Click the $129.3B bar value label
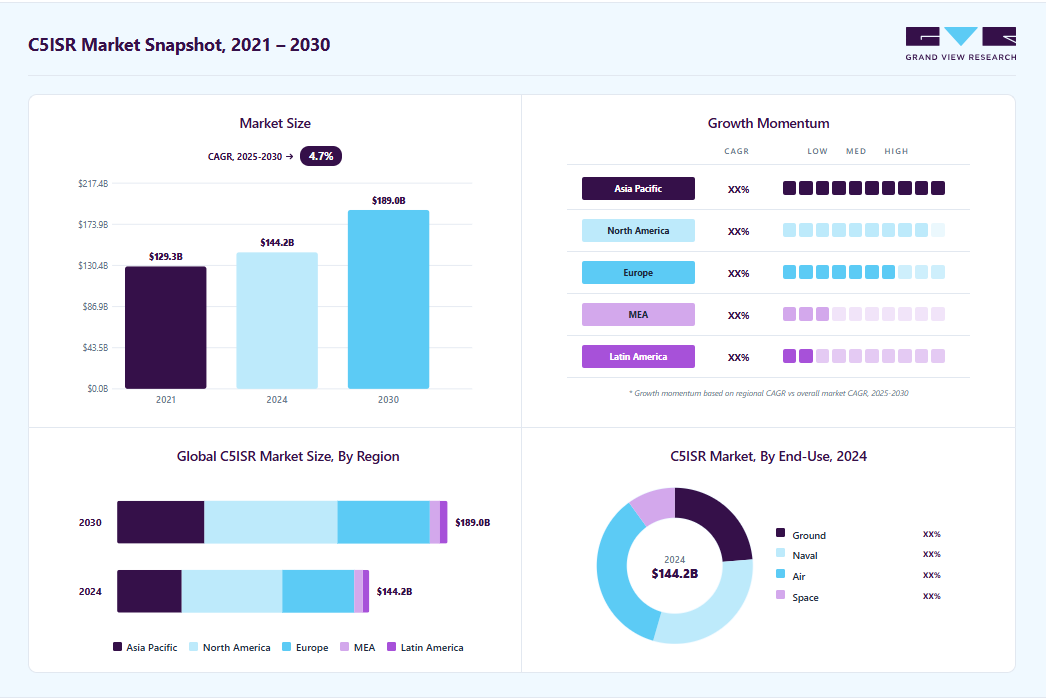Viewport: 1046px width, 698px height. [165, 256]
